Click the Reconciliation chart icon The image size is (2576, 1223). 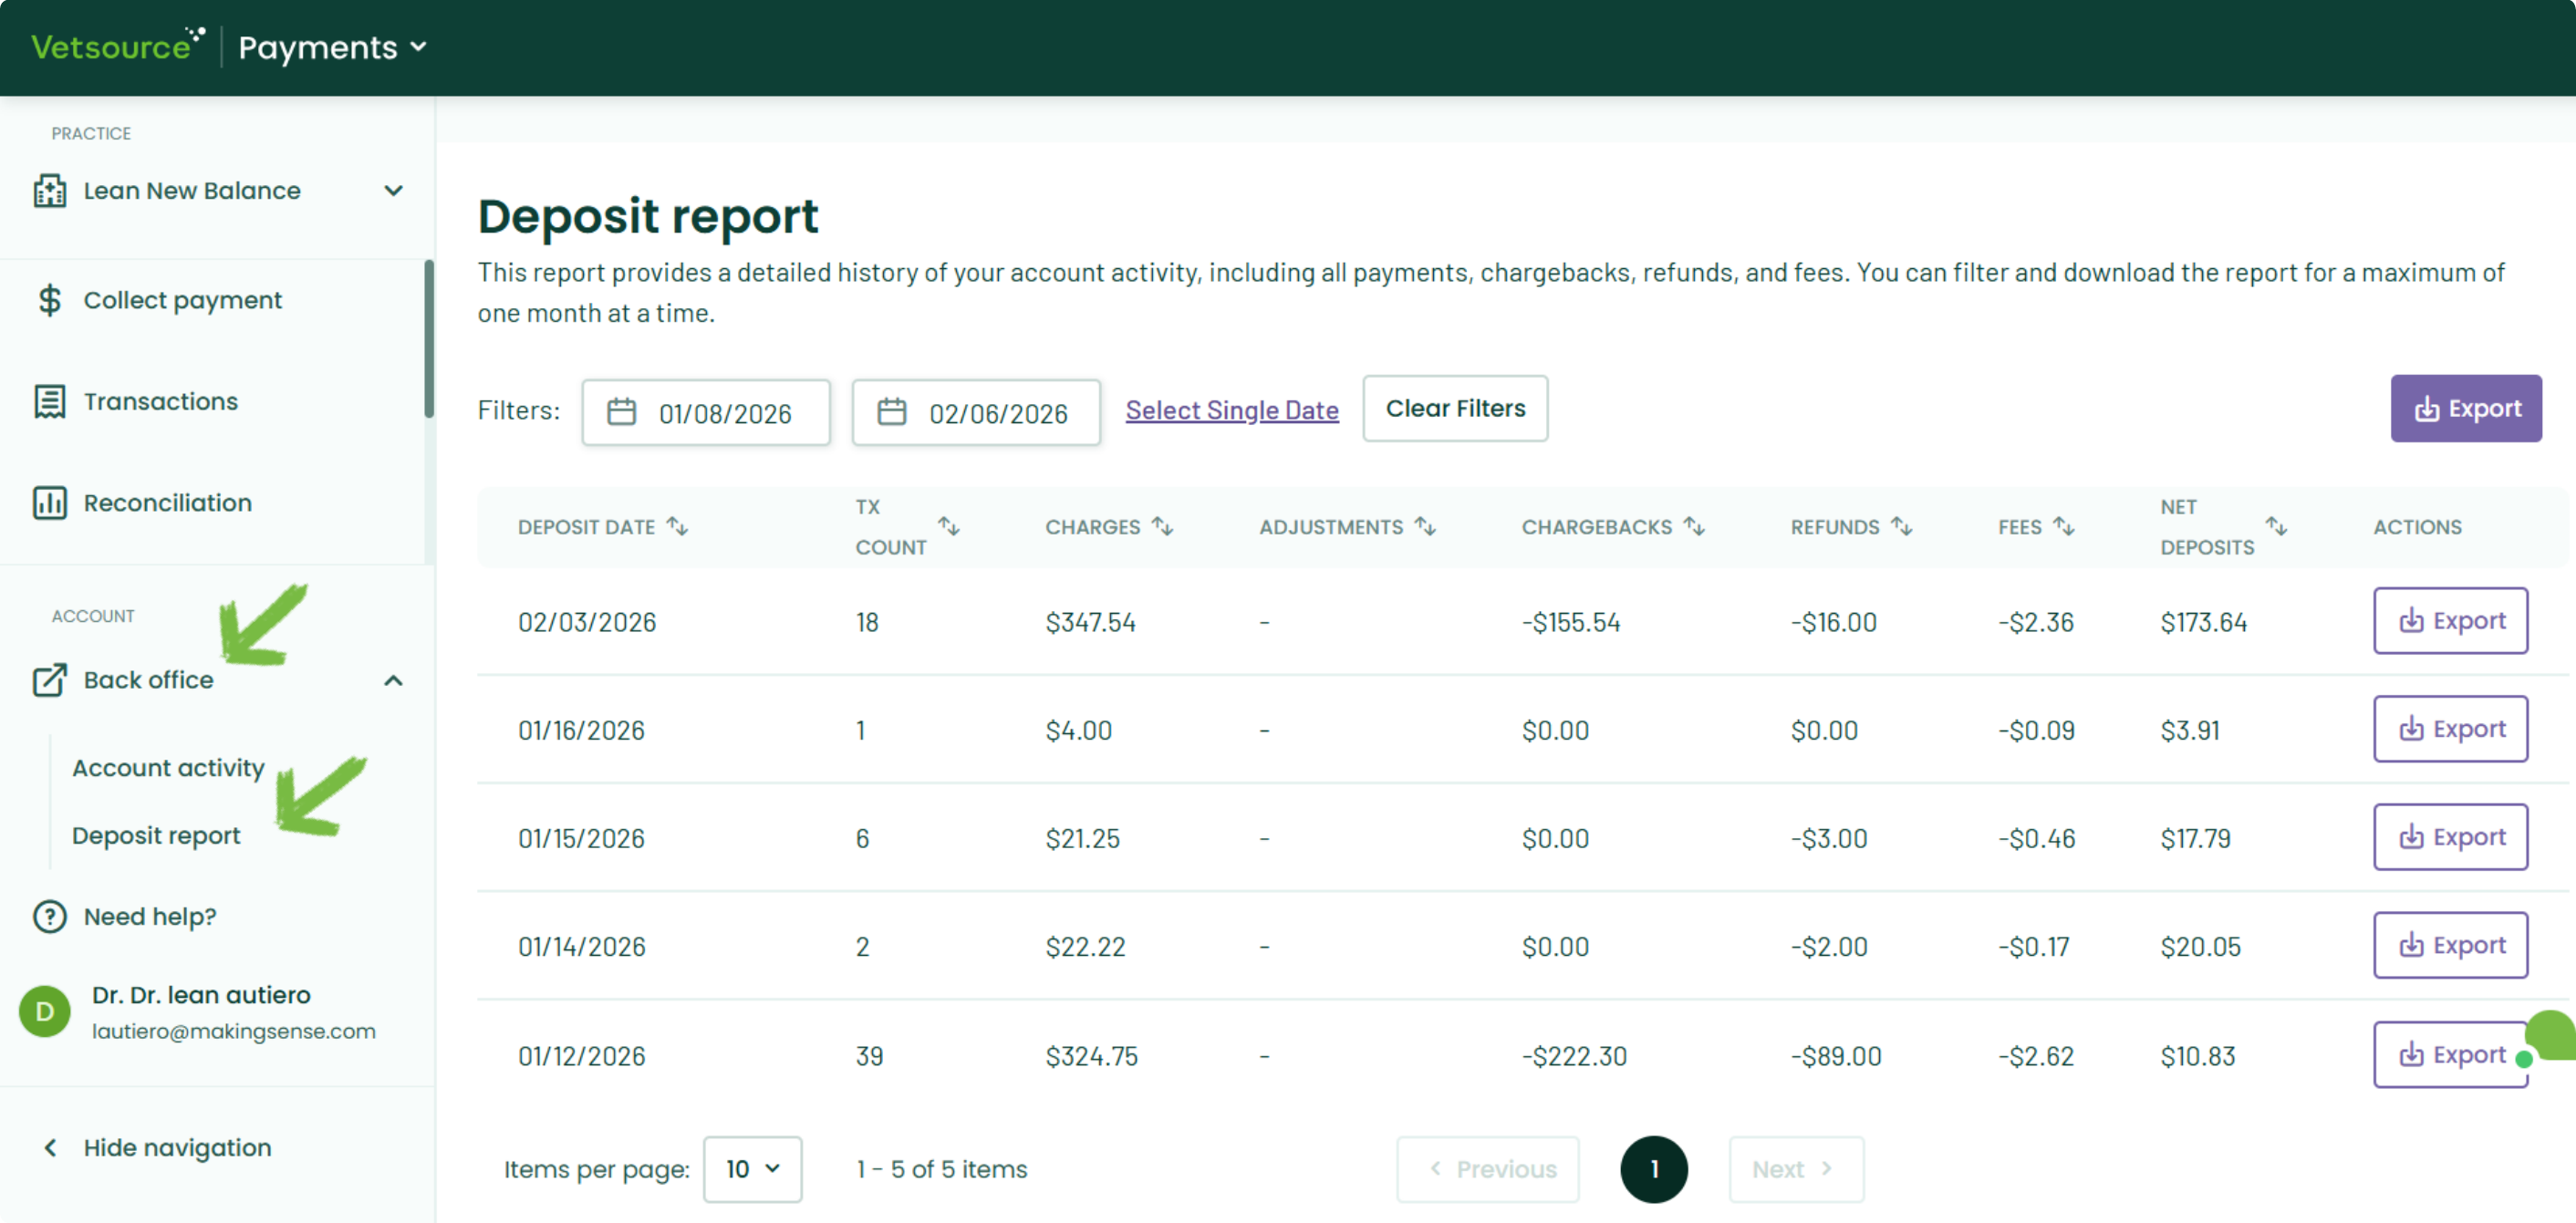tap(49, 503)
